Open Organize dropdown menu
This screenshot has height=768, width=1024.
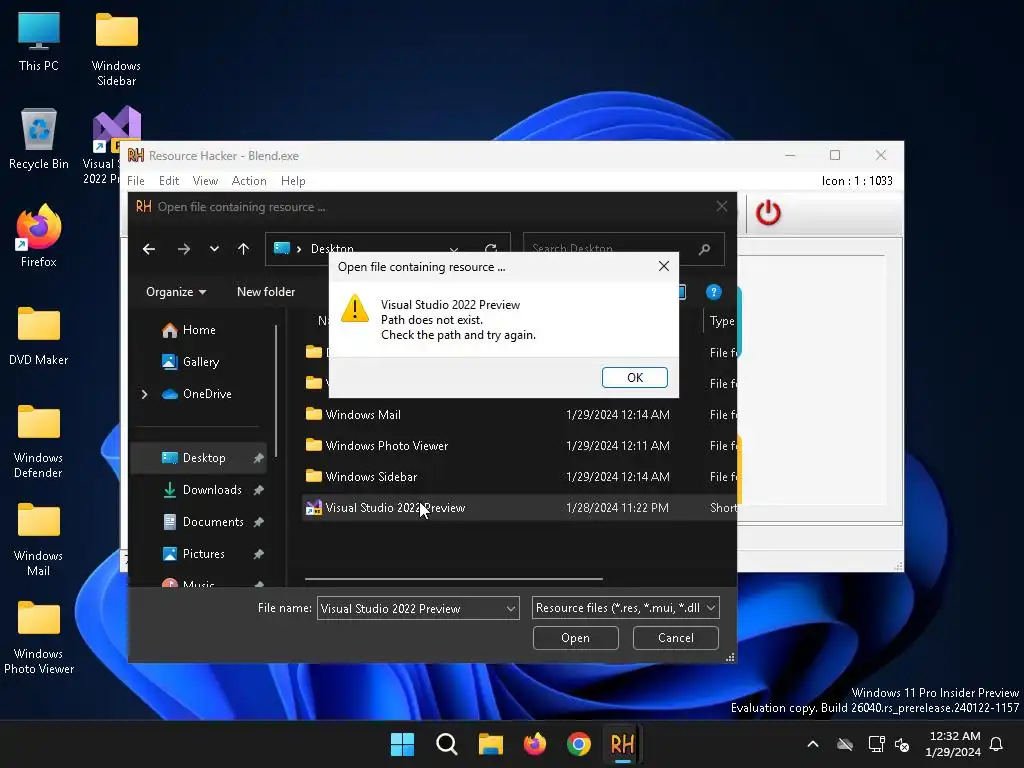pyautogui.click(x=176, y=292)
